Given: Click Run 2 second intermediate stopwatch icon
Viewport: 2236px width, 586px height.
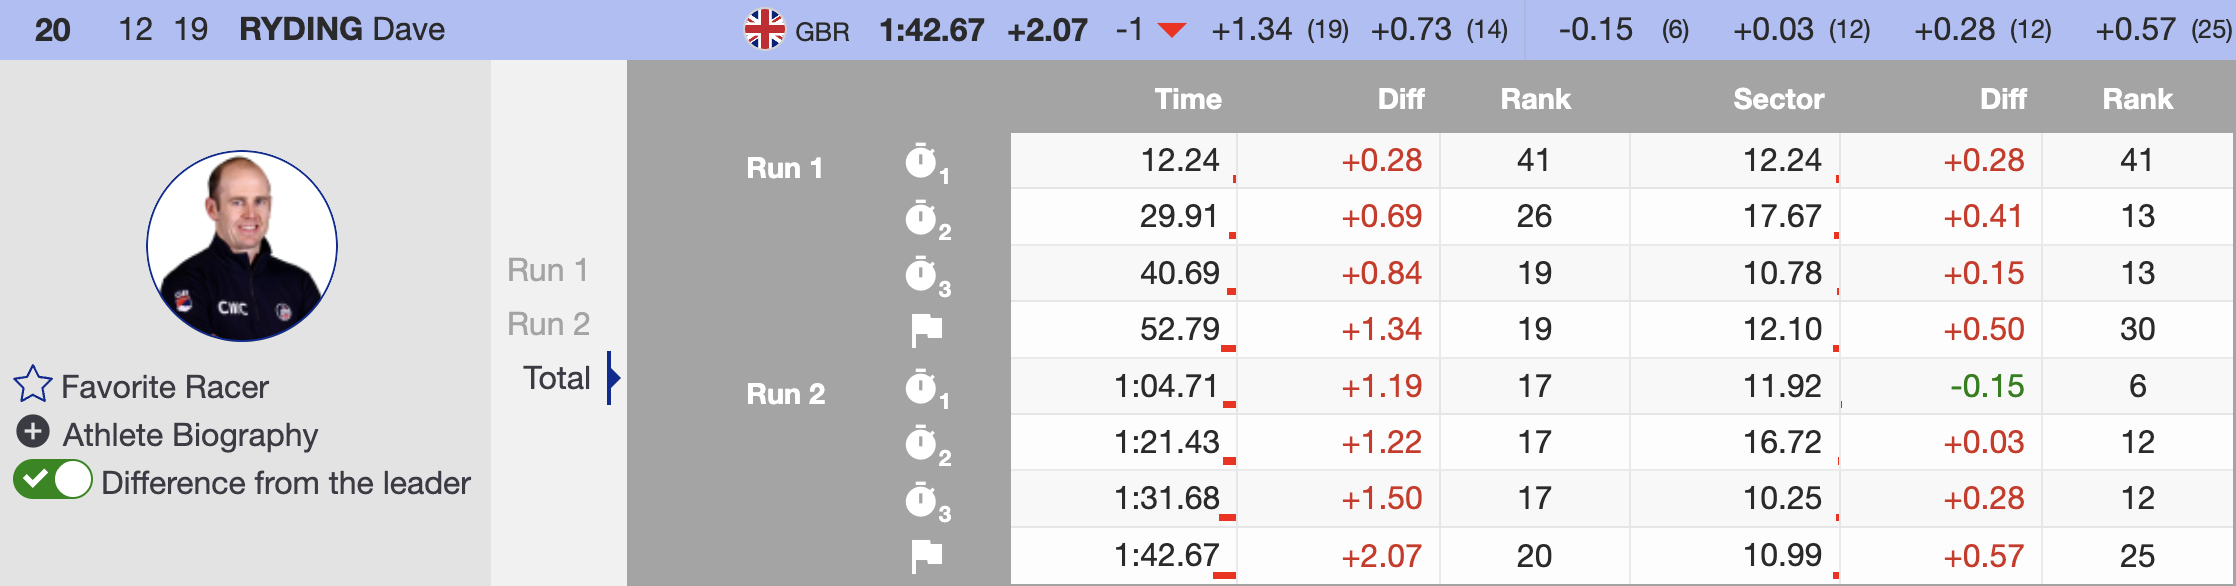Looking at the screenshot, I should pos(921,443).
